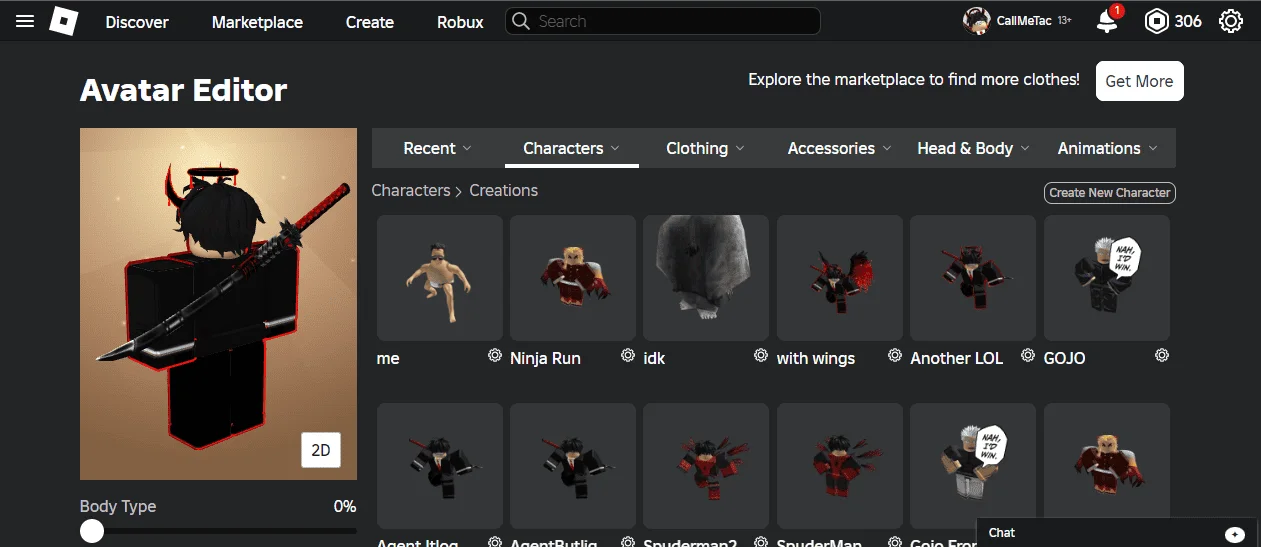Open settings gear for 'idk' character
Screen dimensions: 1261x547
click(x=761, y=356)
